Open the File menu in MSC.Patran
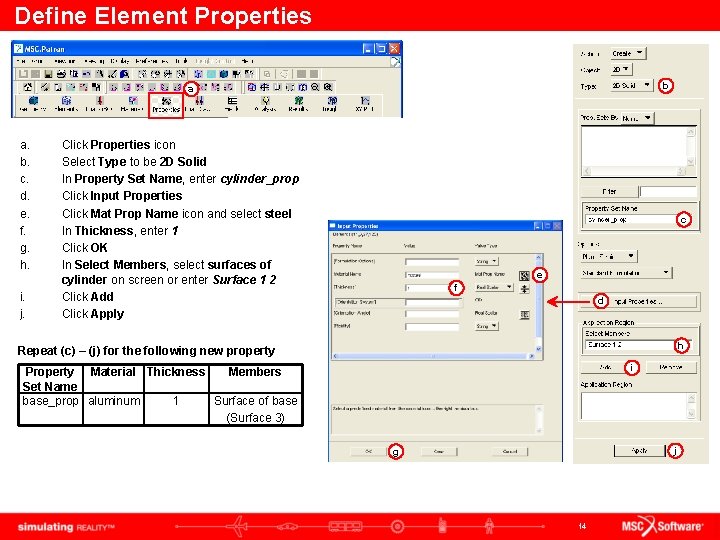Screen dimensions: 720x540 20,61
